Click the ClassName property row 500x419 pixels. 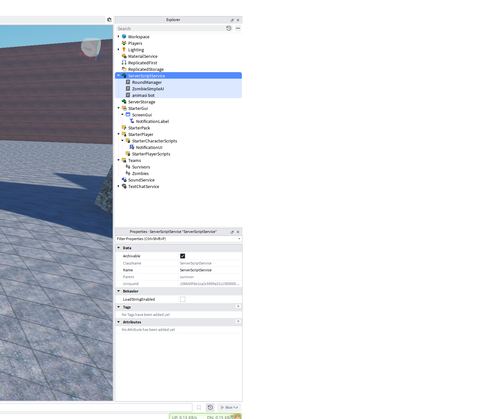(179, 263)
